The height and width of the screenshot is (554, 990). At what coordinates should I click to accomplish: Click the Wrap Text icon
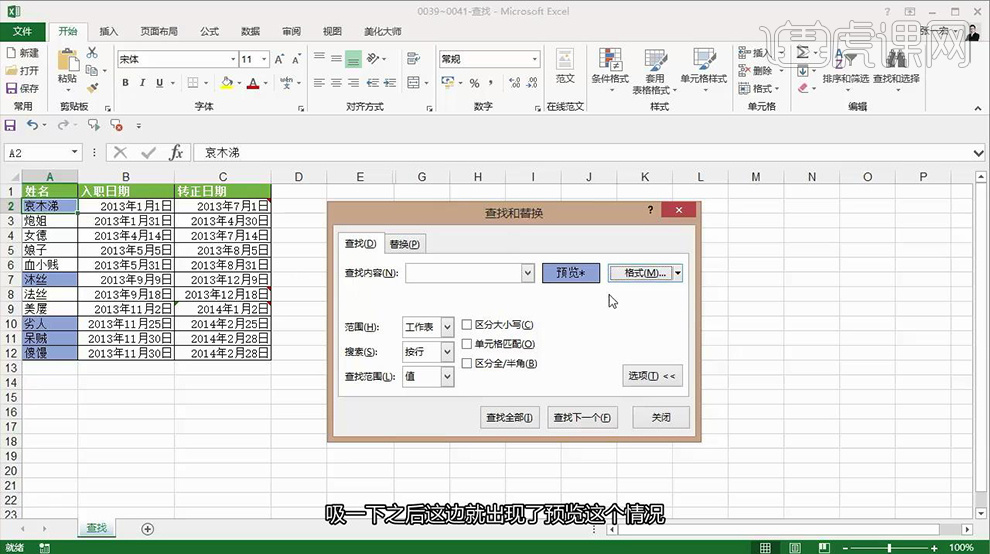tap(414, 59)
